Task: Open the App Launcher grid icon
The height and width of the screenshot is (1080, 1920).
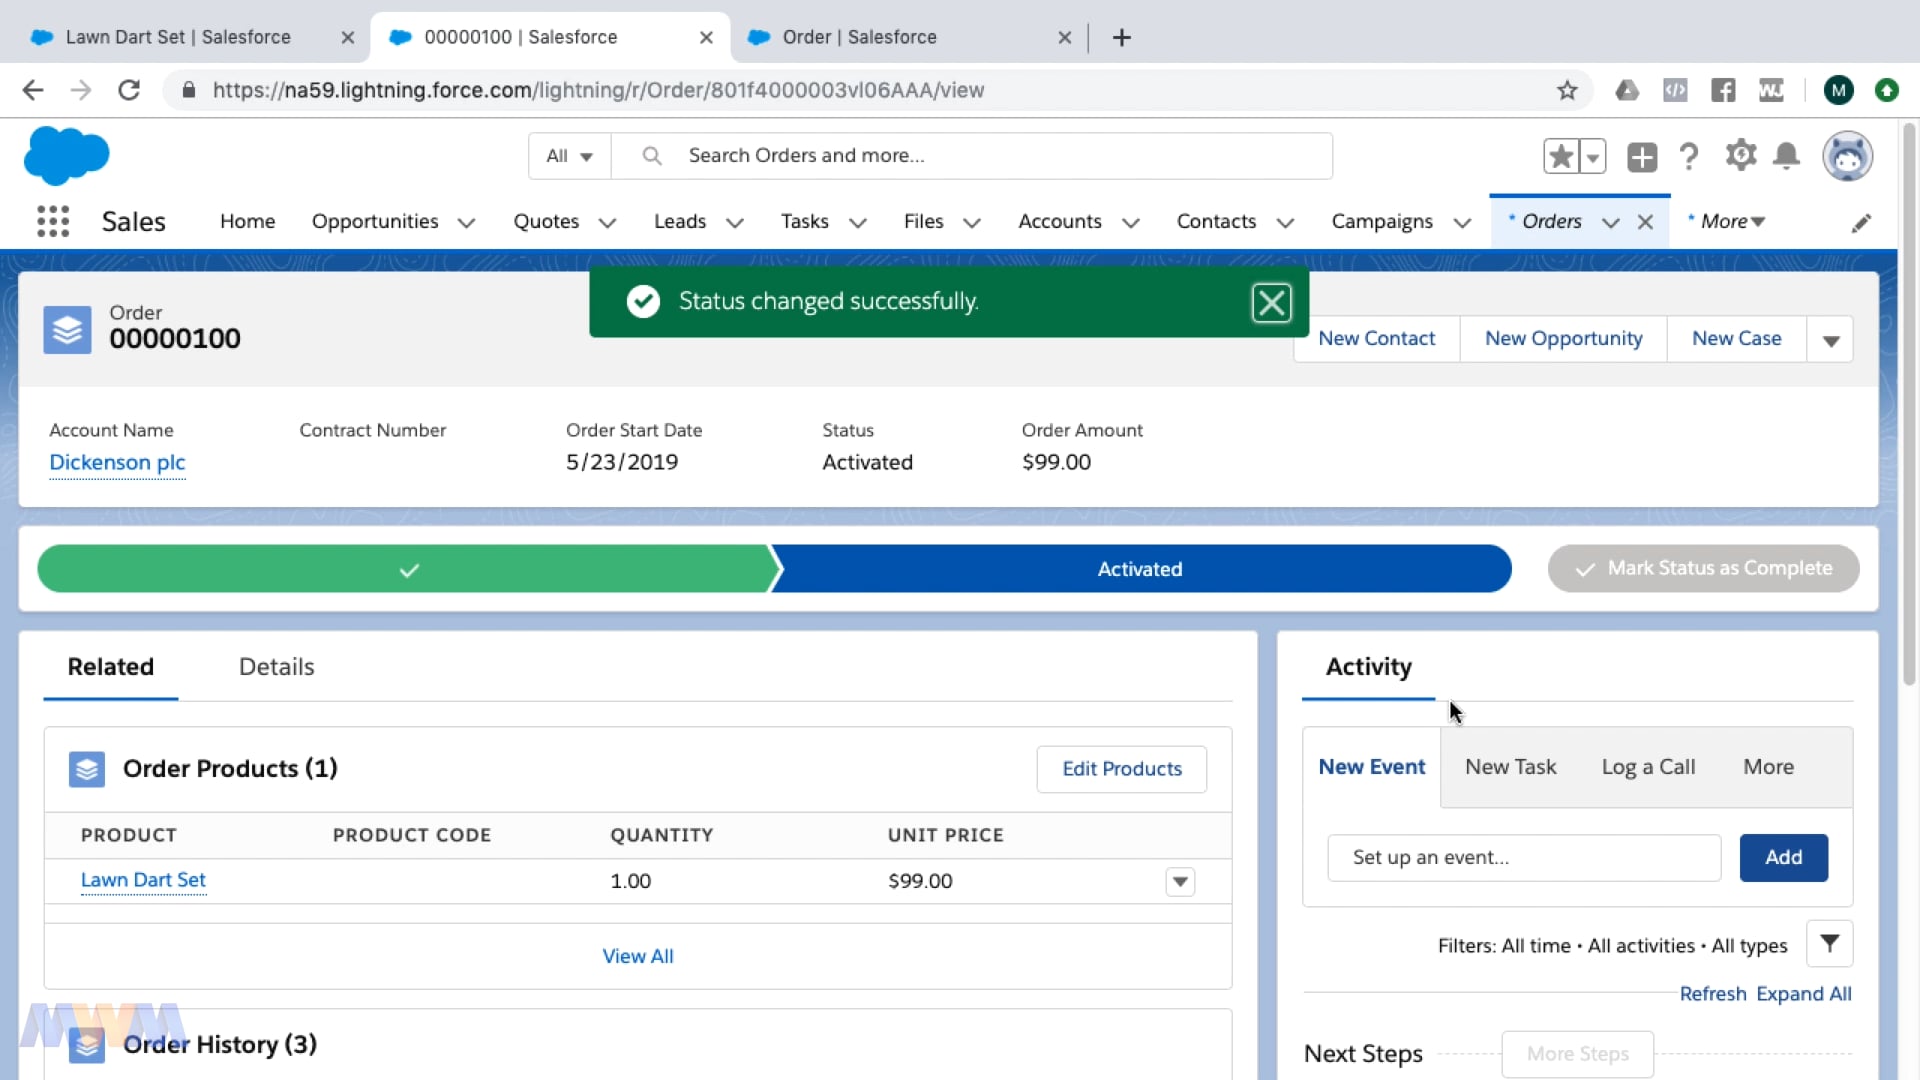Action: point(52,221)
